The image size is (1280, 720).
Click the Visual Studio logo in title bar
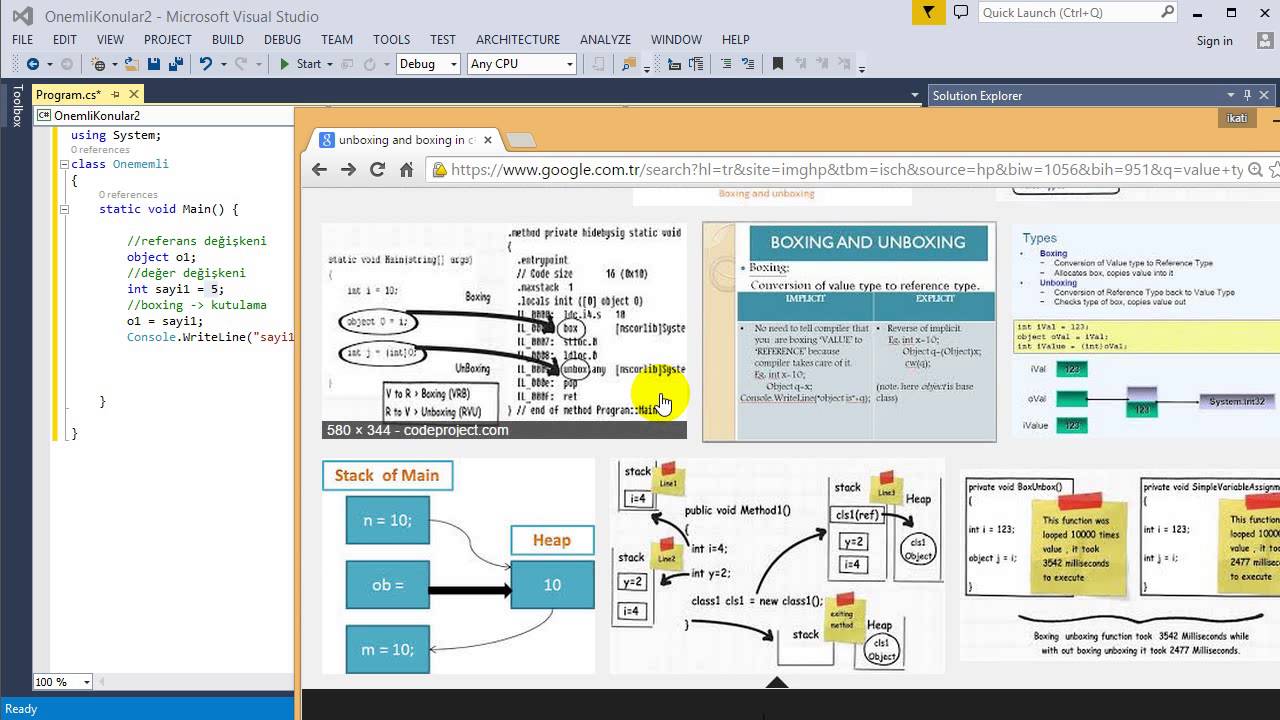coord(22,15)
